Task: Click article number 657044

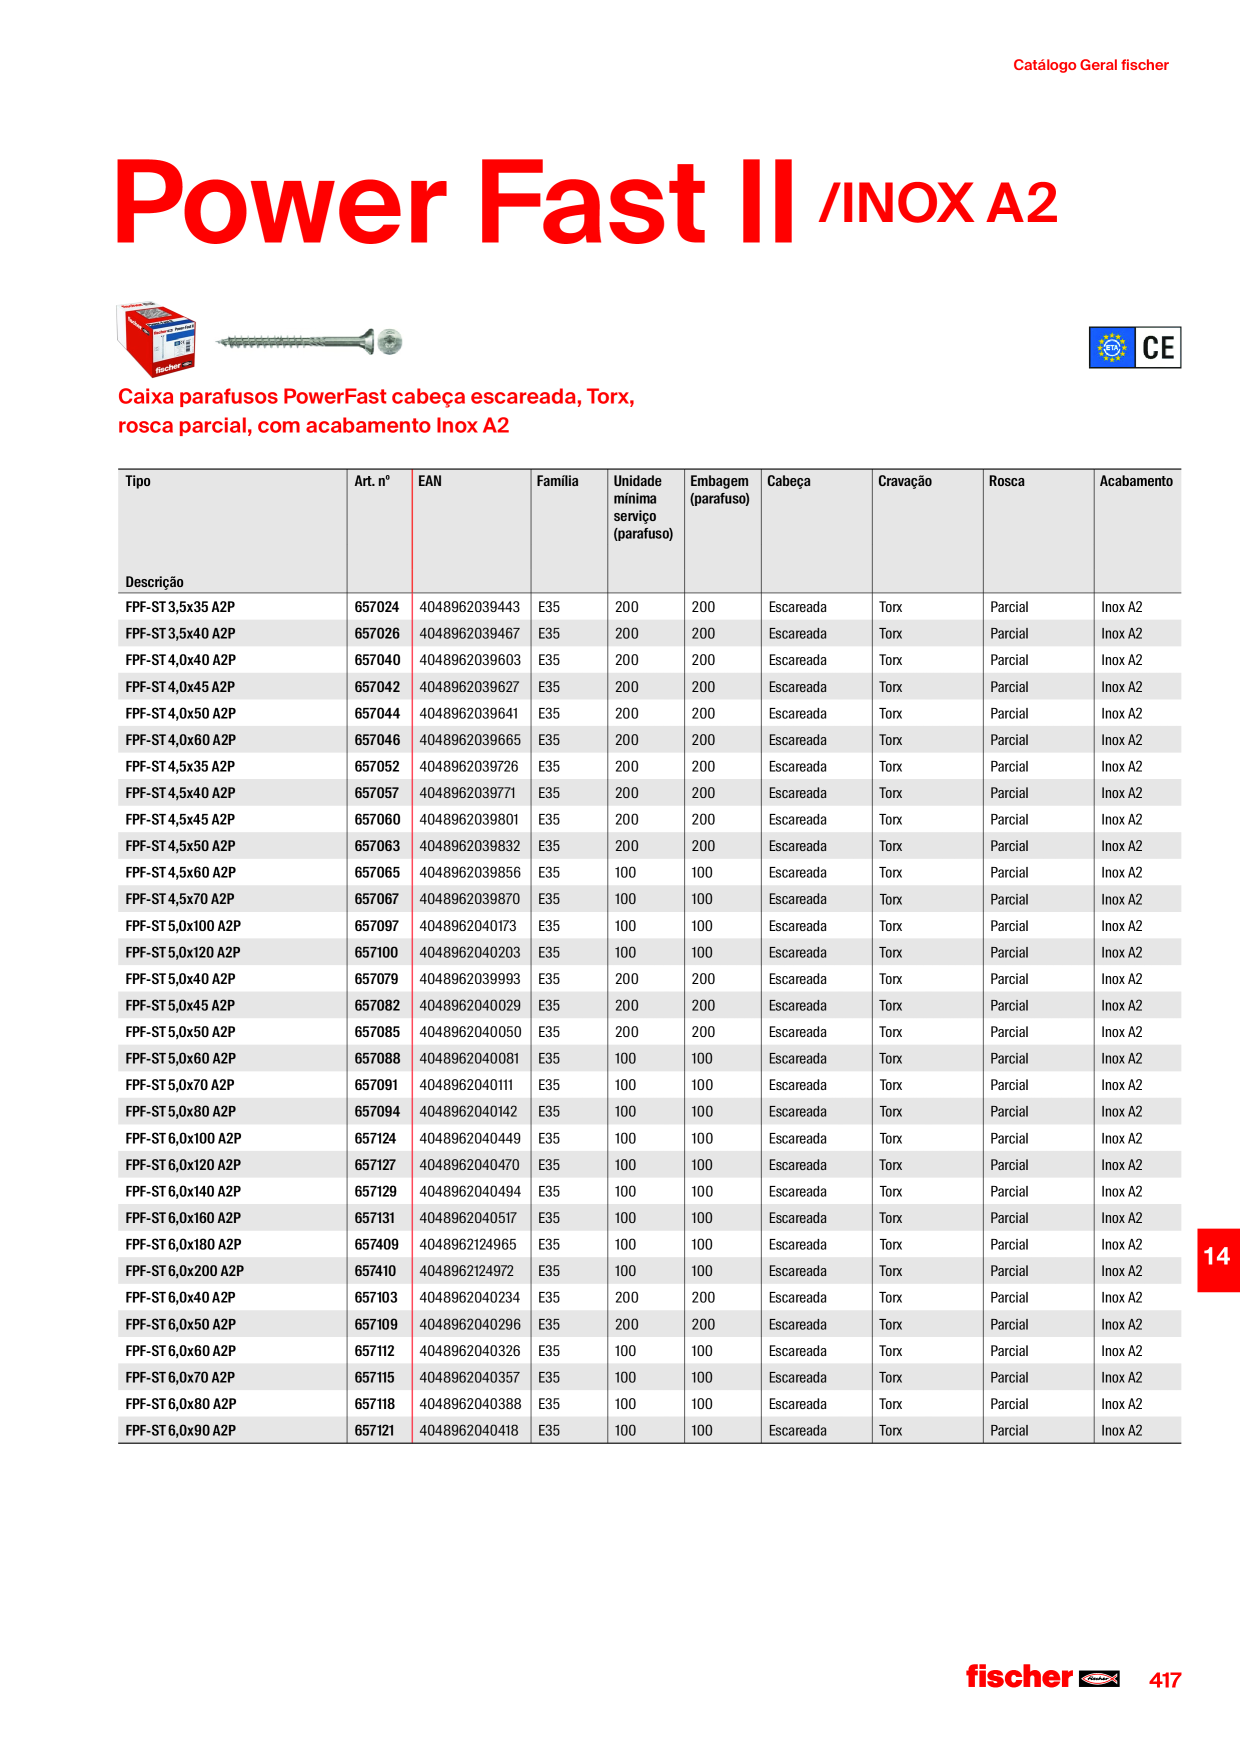Action: 377,714
